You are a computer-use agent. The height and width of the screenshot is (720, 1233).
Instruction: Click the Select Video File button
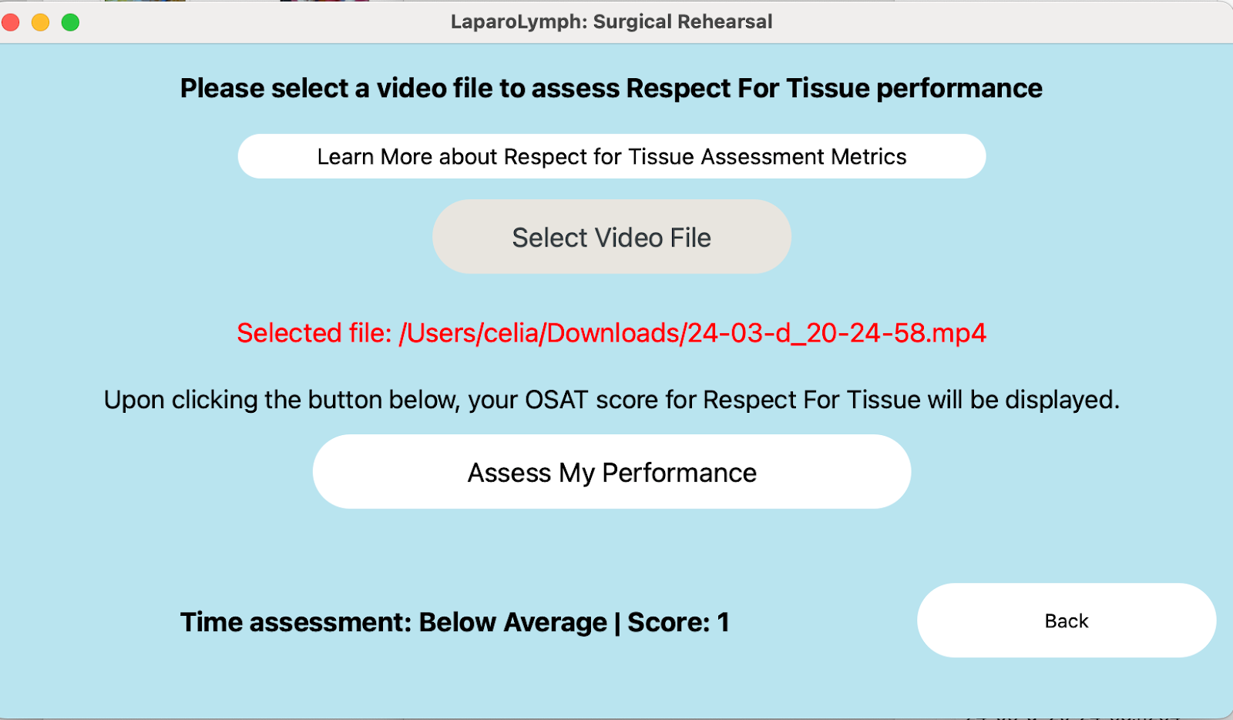click(x=611, y=237)
